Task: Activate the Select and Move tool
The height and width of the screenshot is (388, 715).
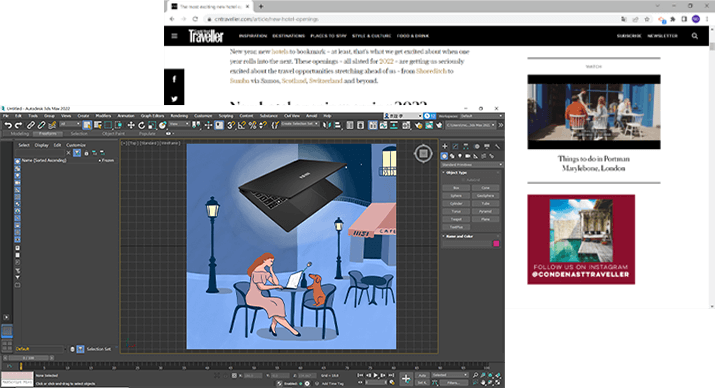Action: (x=131, y=125)
